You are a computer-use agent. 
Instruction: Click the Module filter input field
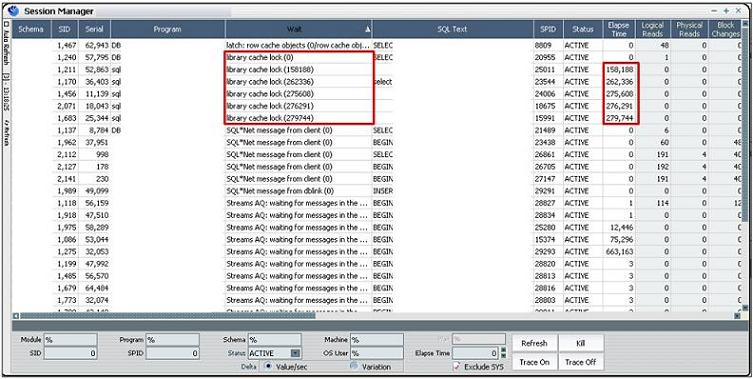tap(70, 340)
